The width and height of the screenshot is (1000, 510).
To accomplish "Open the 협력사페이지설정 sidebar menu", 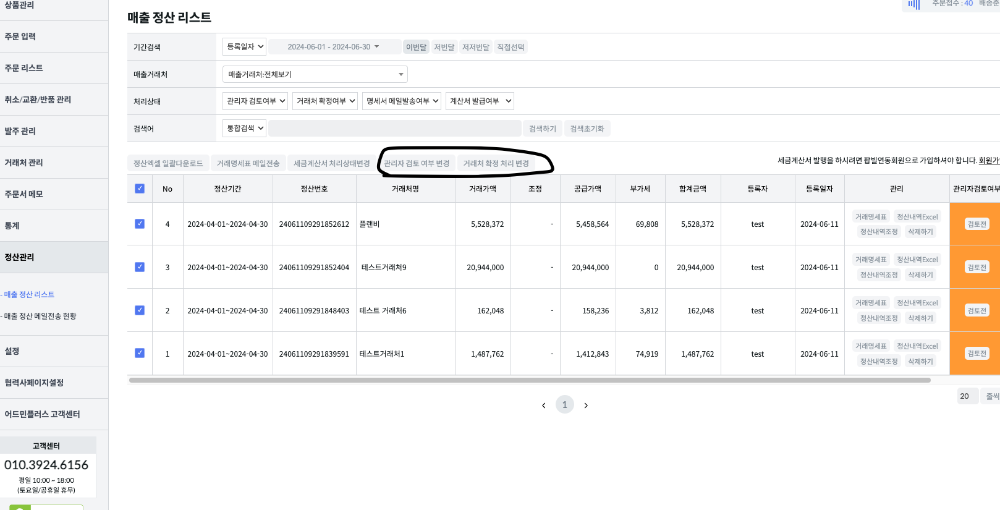I will 54,382.
